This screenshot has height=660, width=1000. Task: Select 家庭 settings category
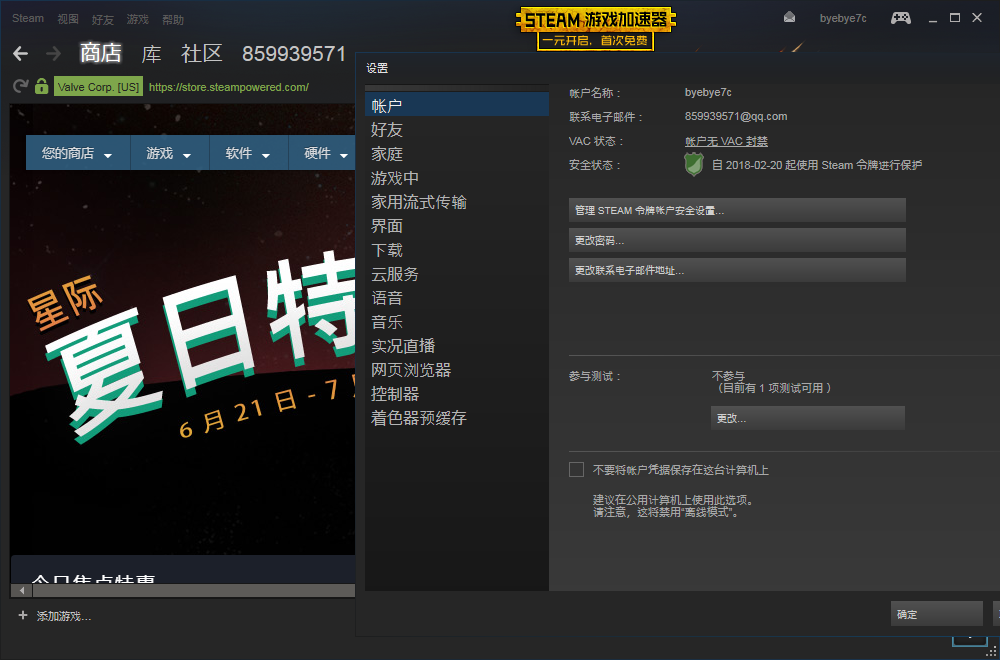point(457,154)
